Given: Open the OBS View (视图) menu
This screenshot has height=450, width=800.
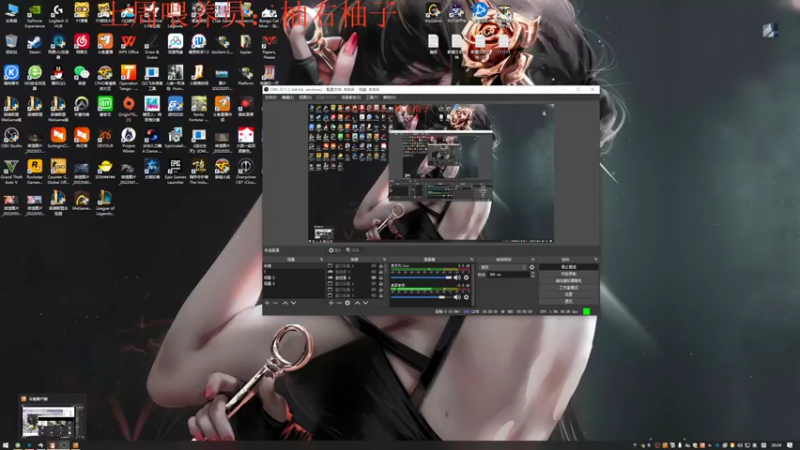Looking at the screenshot, I should (x=305, y=97).
